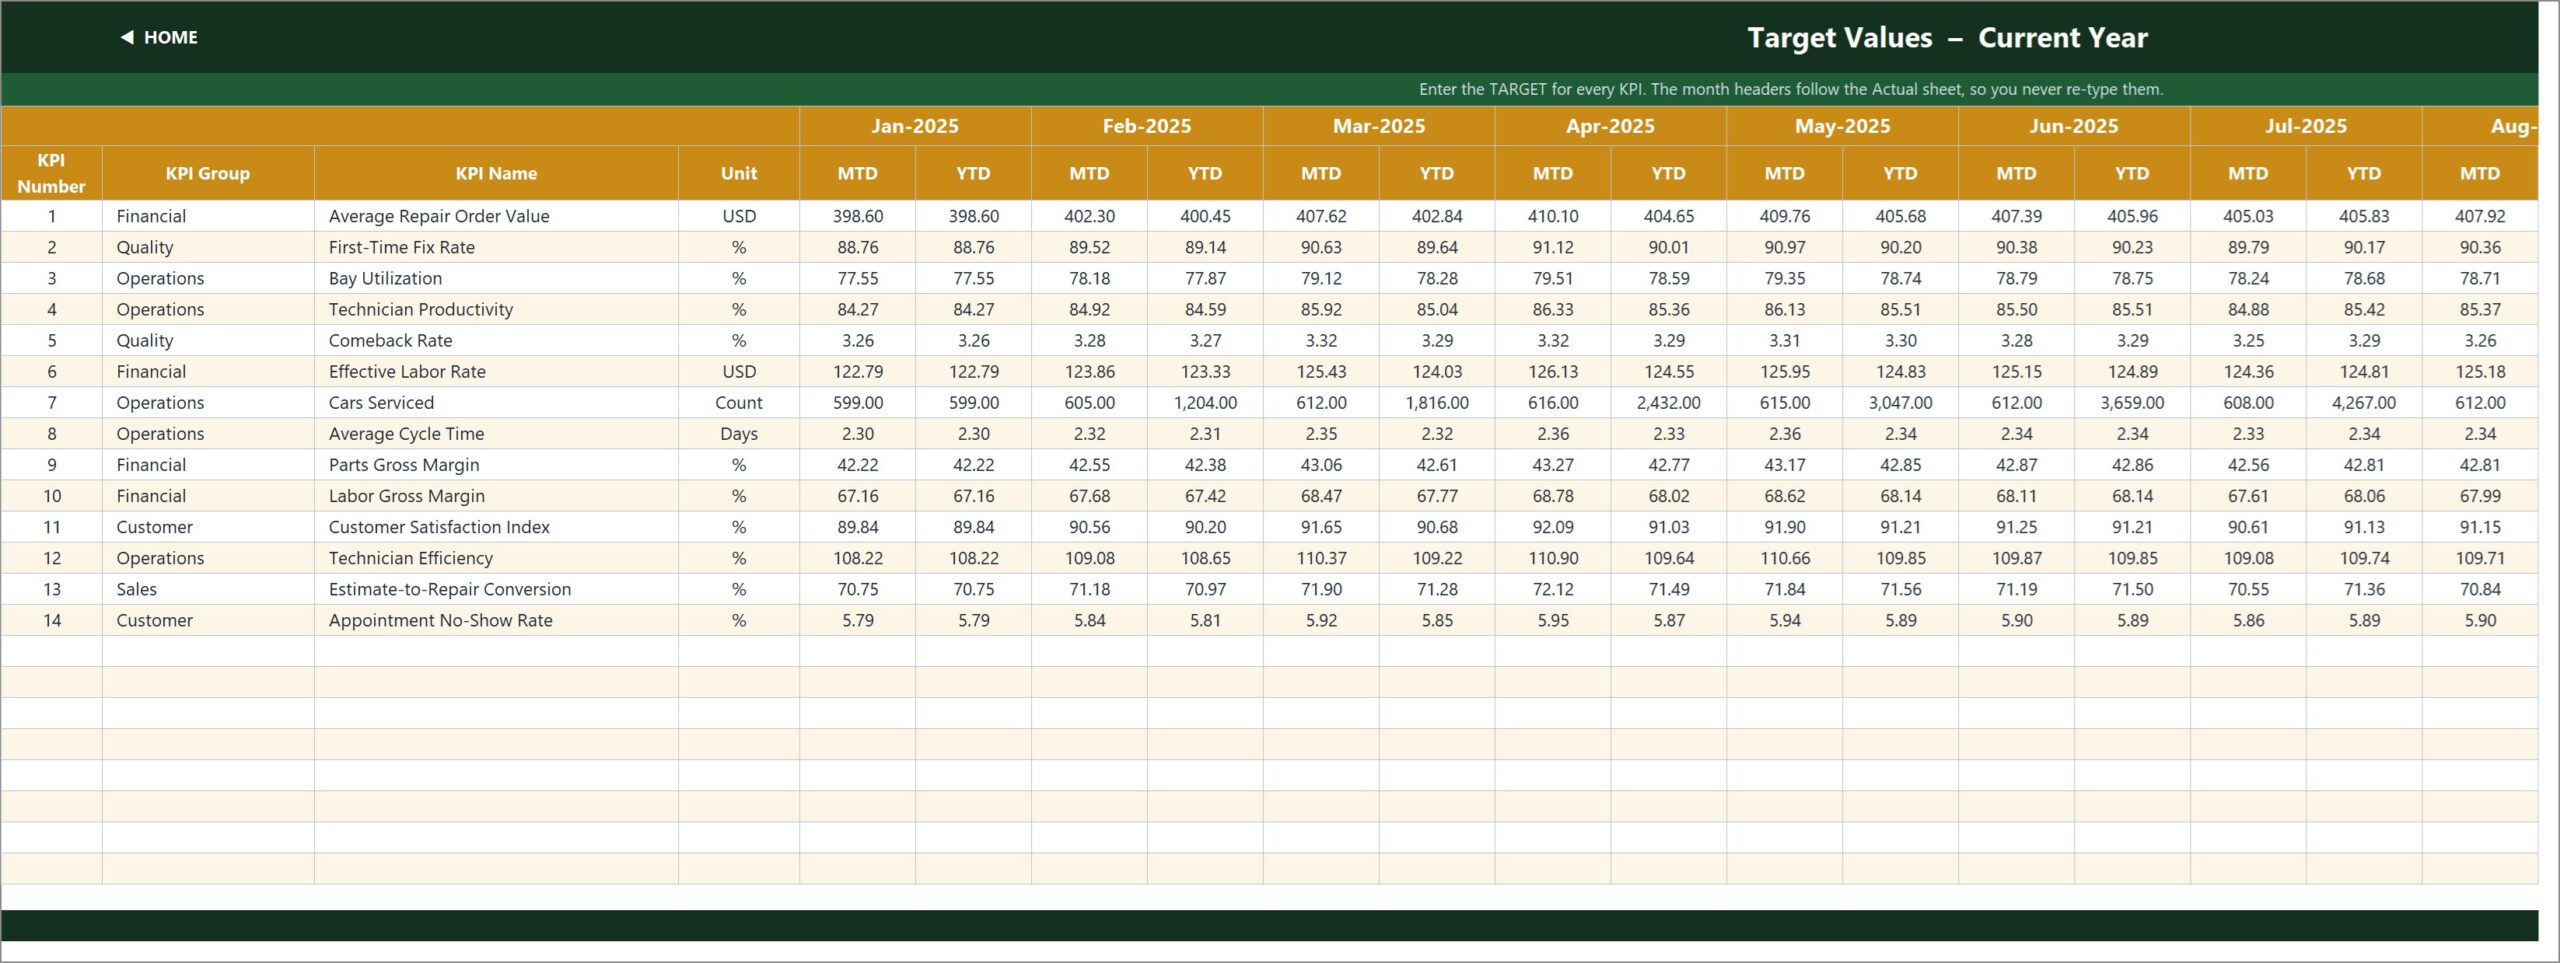Viewport: 2560px width, 963px height.
Task: Click the KPI Number column header
Action: pos(52,173)
